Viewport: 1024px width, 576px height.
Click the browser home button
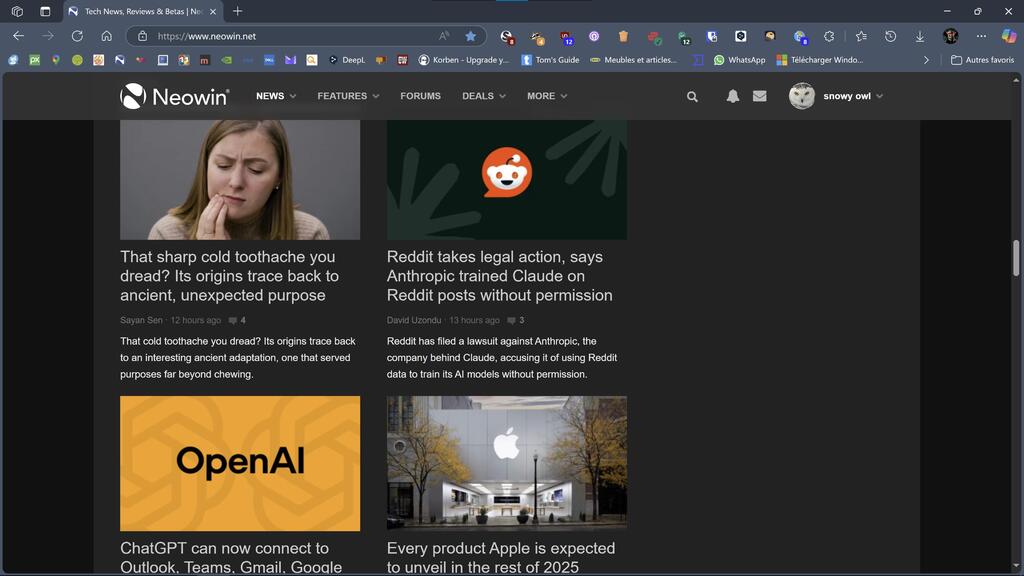[106, 36]
